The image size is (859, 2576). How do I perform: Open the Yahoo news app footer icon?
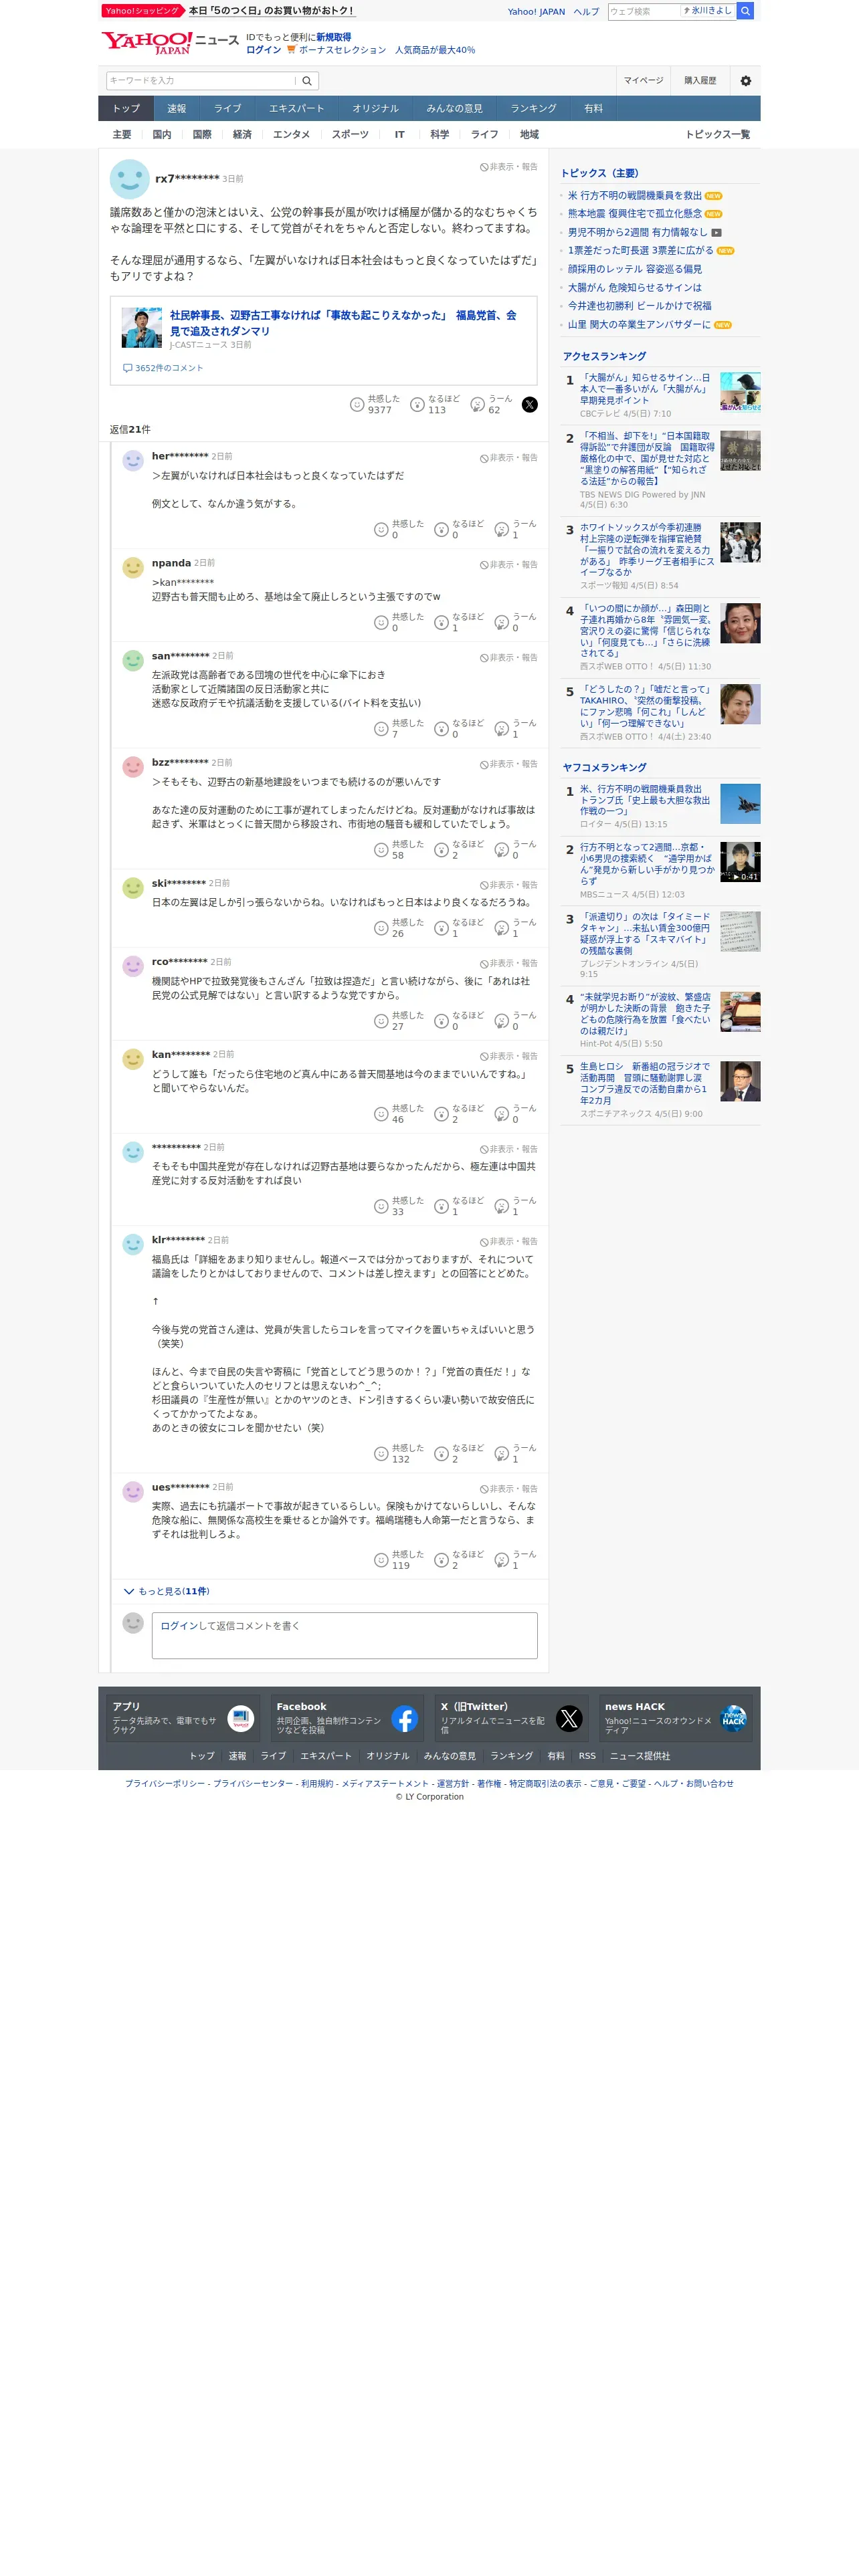point(240,1718)
